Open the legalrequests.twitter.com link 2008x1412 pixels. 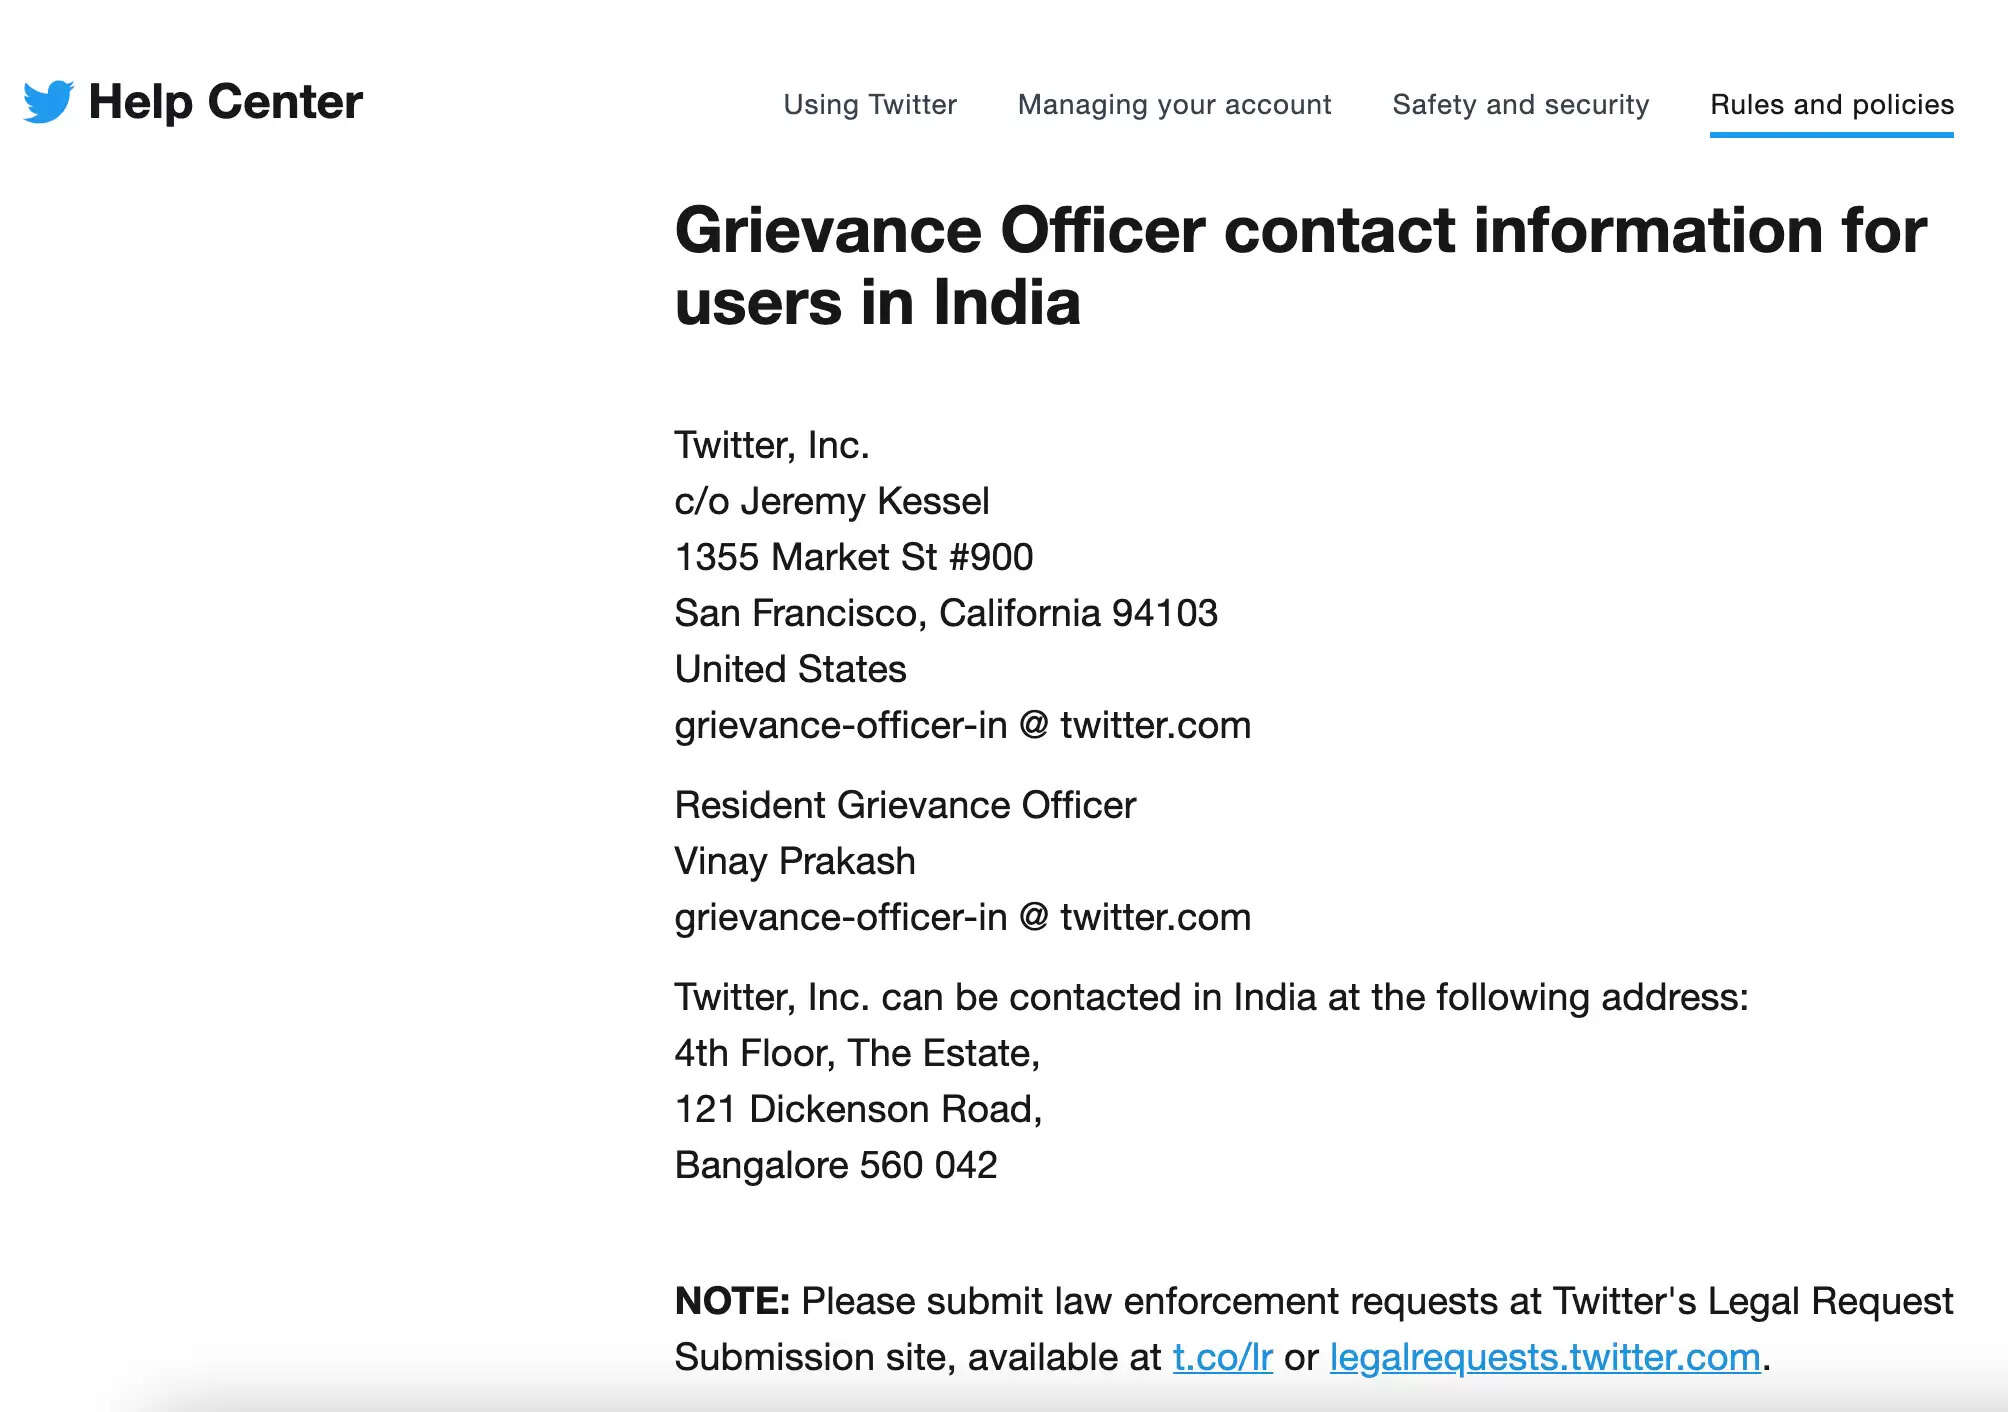pos(1544,1357)
